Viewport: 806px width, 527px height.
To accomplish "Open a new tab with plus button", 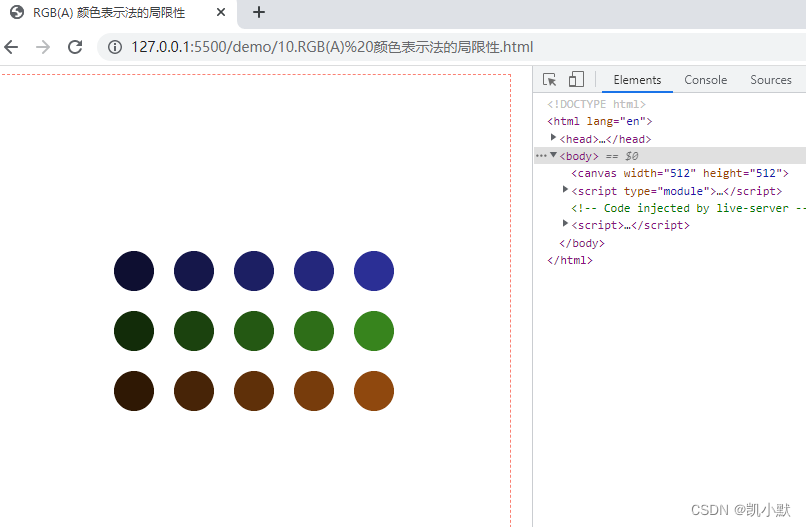I will [259, 12].
